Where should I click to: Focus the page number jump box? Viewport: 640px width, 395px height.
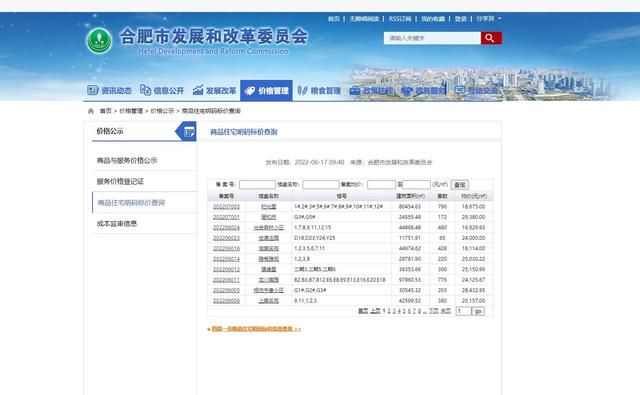tap(463, 311)
